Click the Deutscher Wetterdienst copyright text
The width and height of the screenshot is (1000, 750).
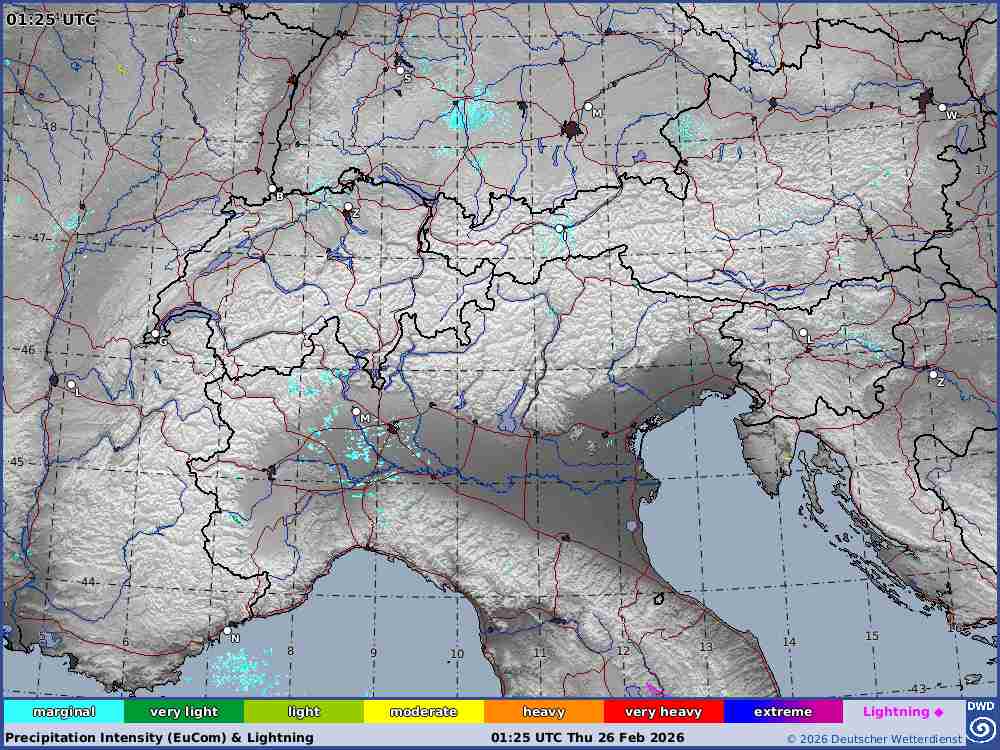coord(873,739)
